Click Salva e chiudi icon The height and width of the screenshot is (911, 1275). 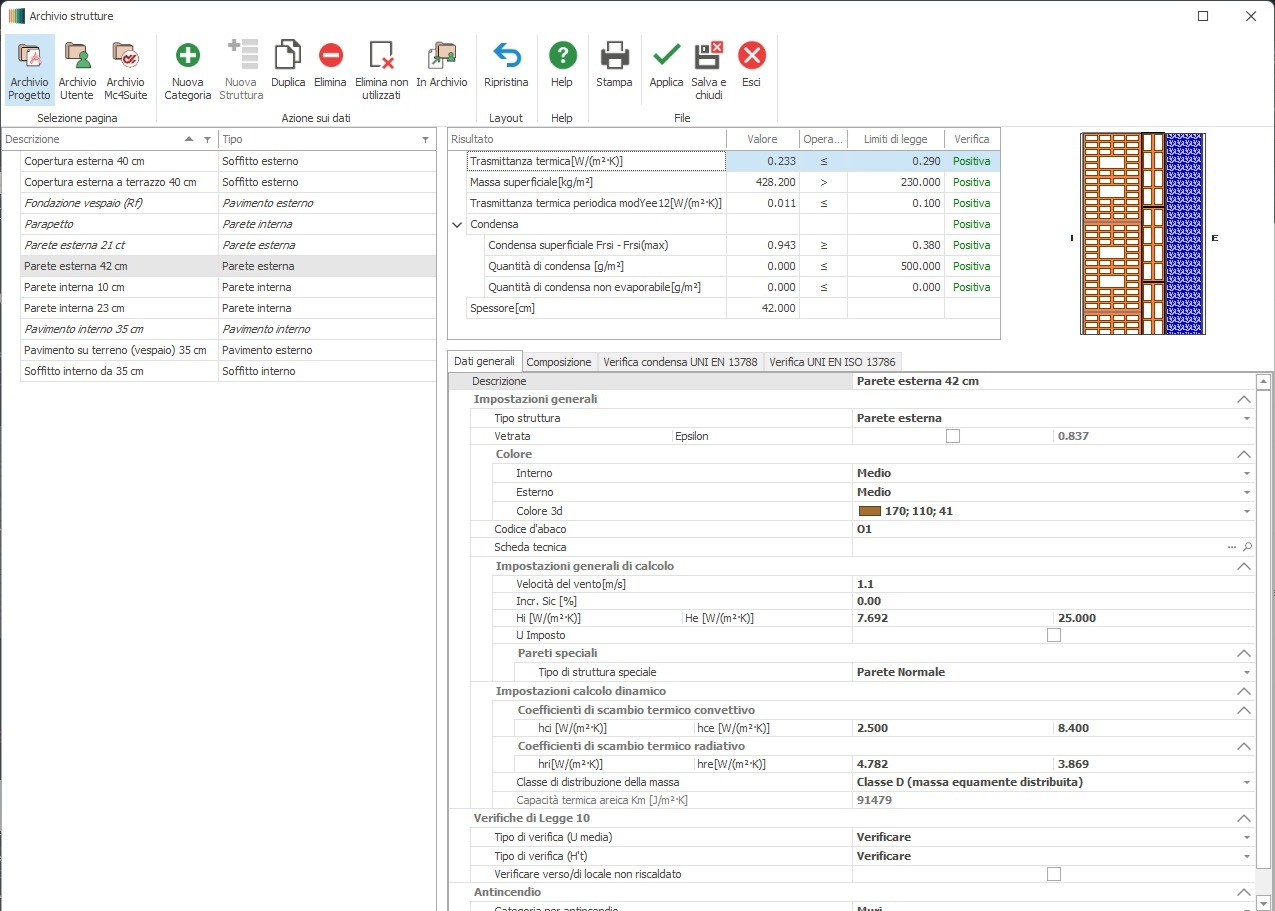point(708,56)
